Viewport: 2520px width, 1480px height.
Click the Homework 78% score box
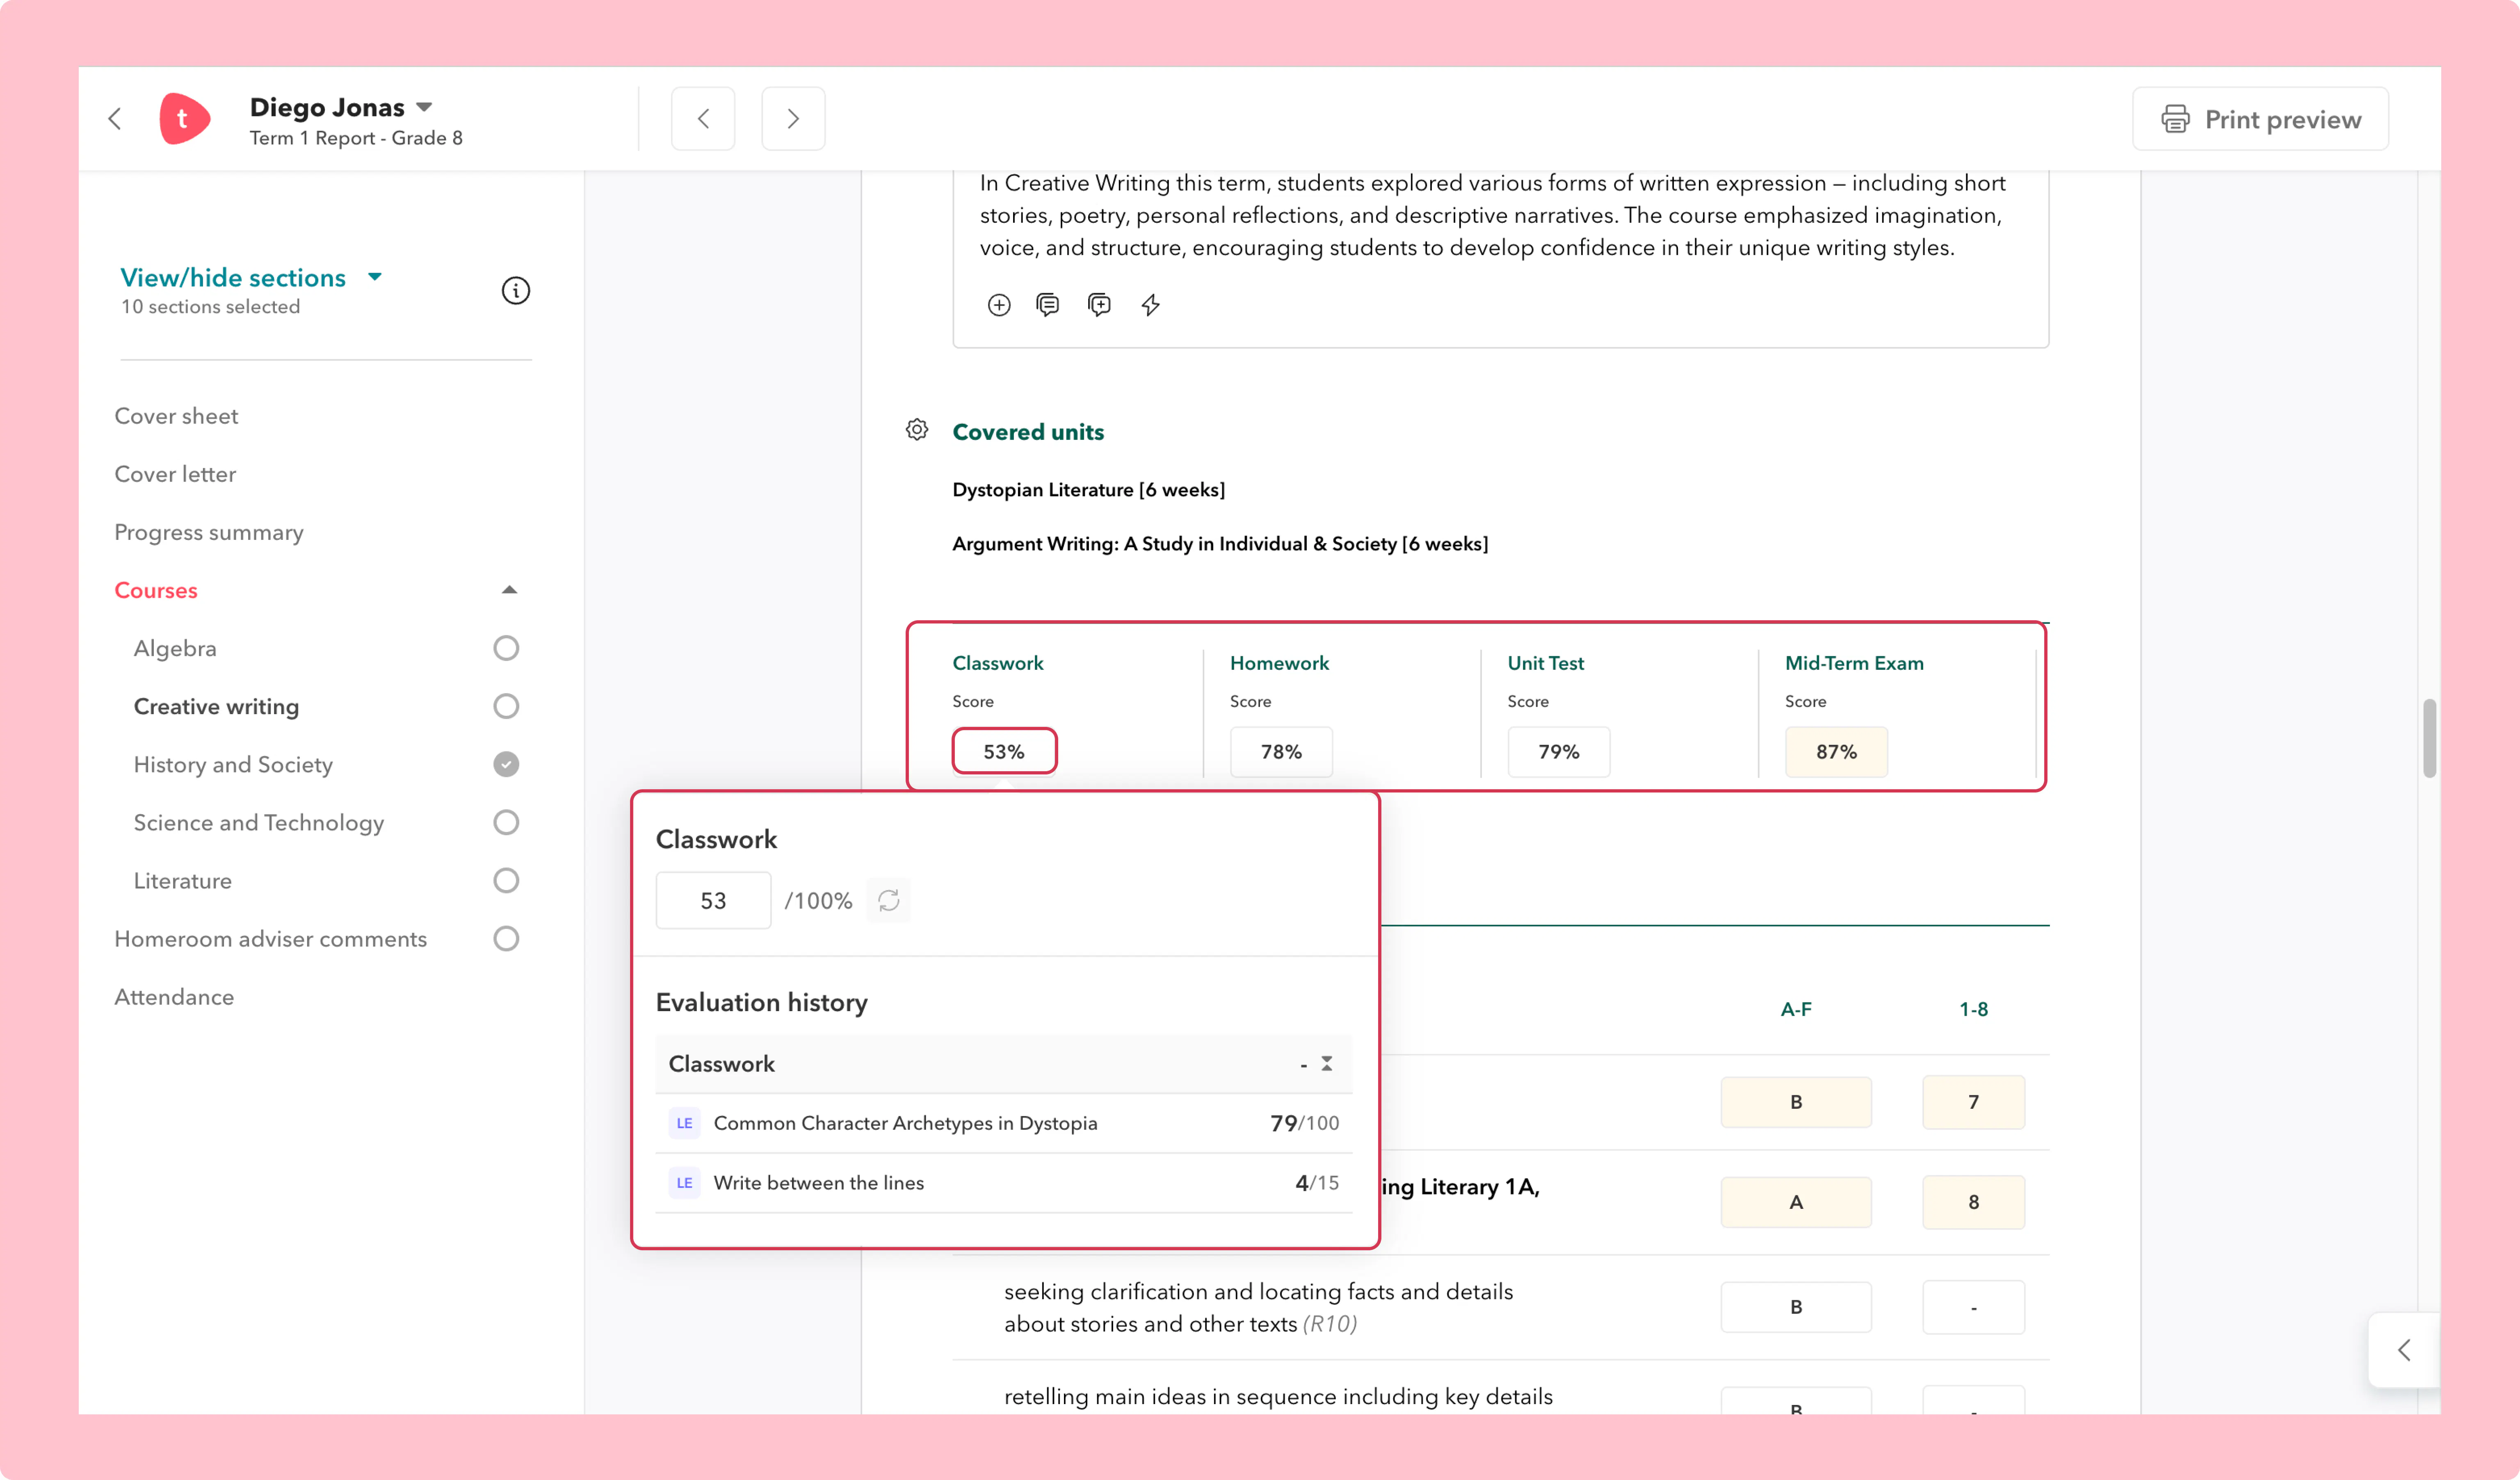pos(1281,751)
